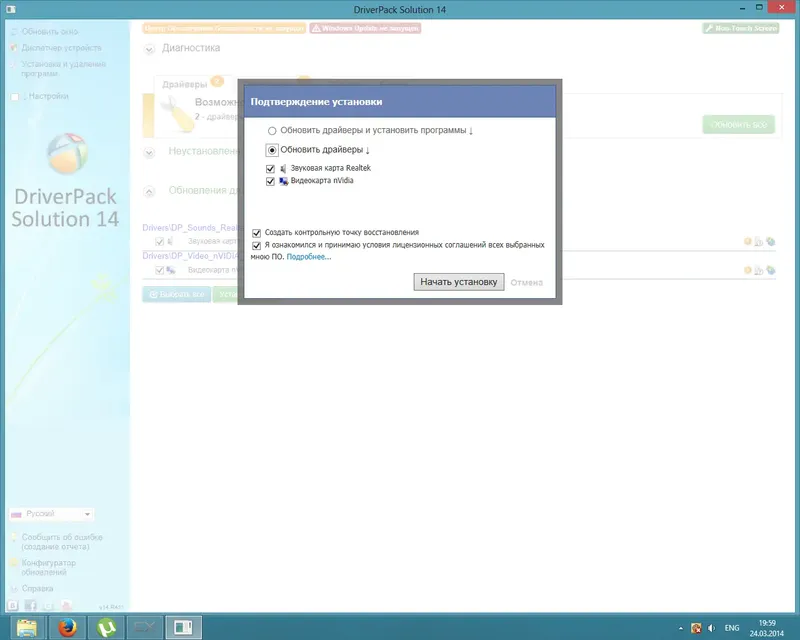The width and height of the screenshot is (800, 640).
Task: Click the document icon in Video nVidia row
Action: coord(759,270)
